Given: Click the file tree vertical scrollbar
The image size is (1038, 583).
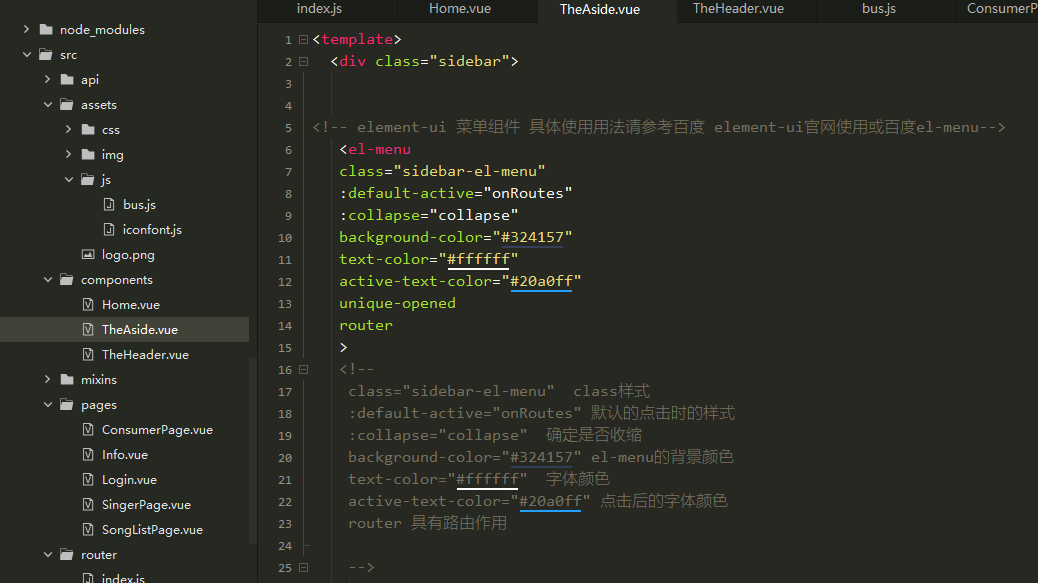Looking at the screenshot, I should (253, 450).
